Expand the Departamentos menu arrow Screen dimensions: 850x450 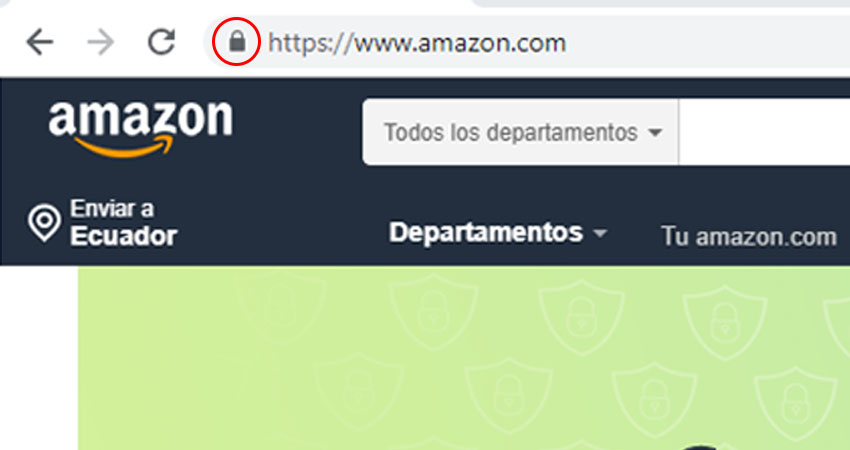(x=600, y=234)
